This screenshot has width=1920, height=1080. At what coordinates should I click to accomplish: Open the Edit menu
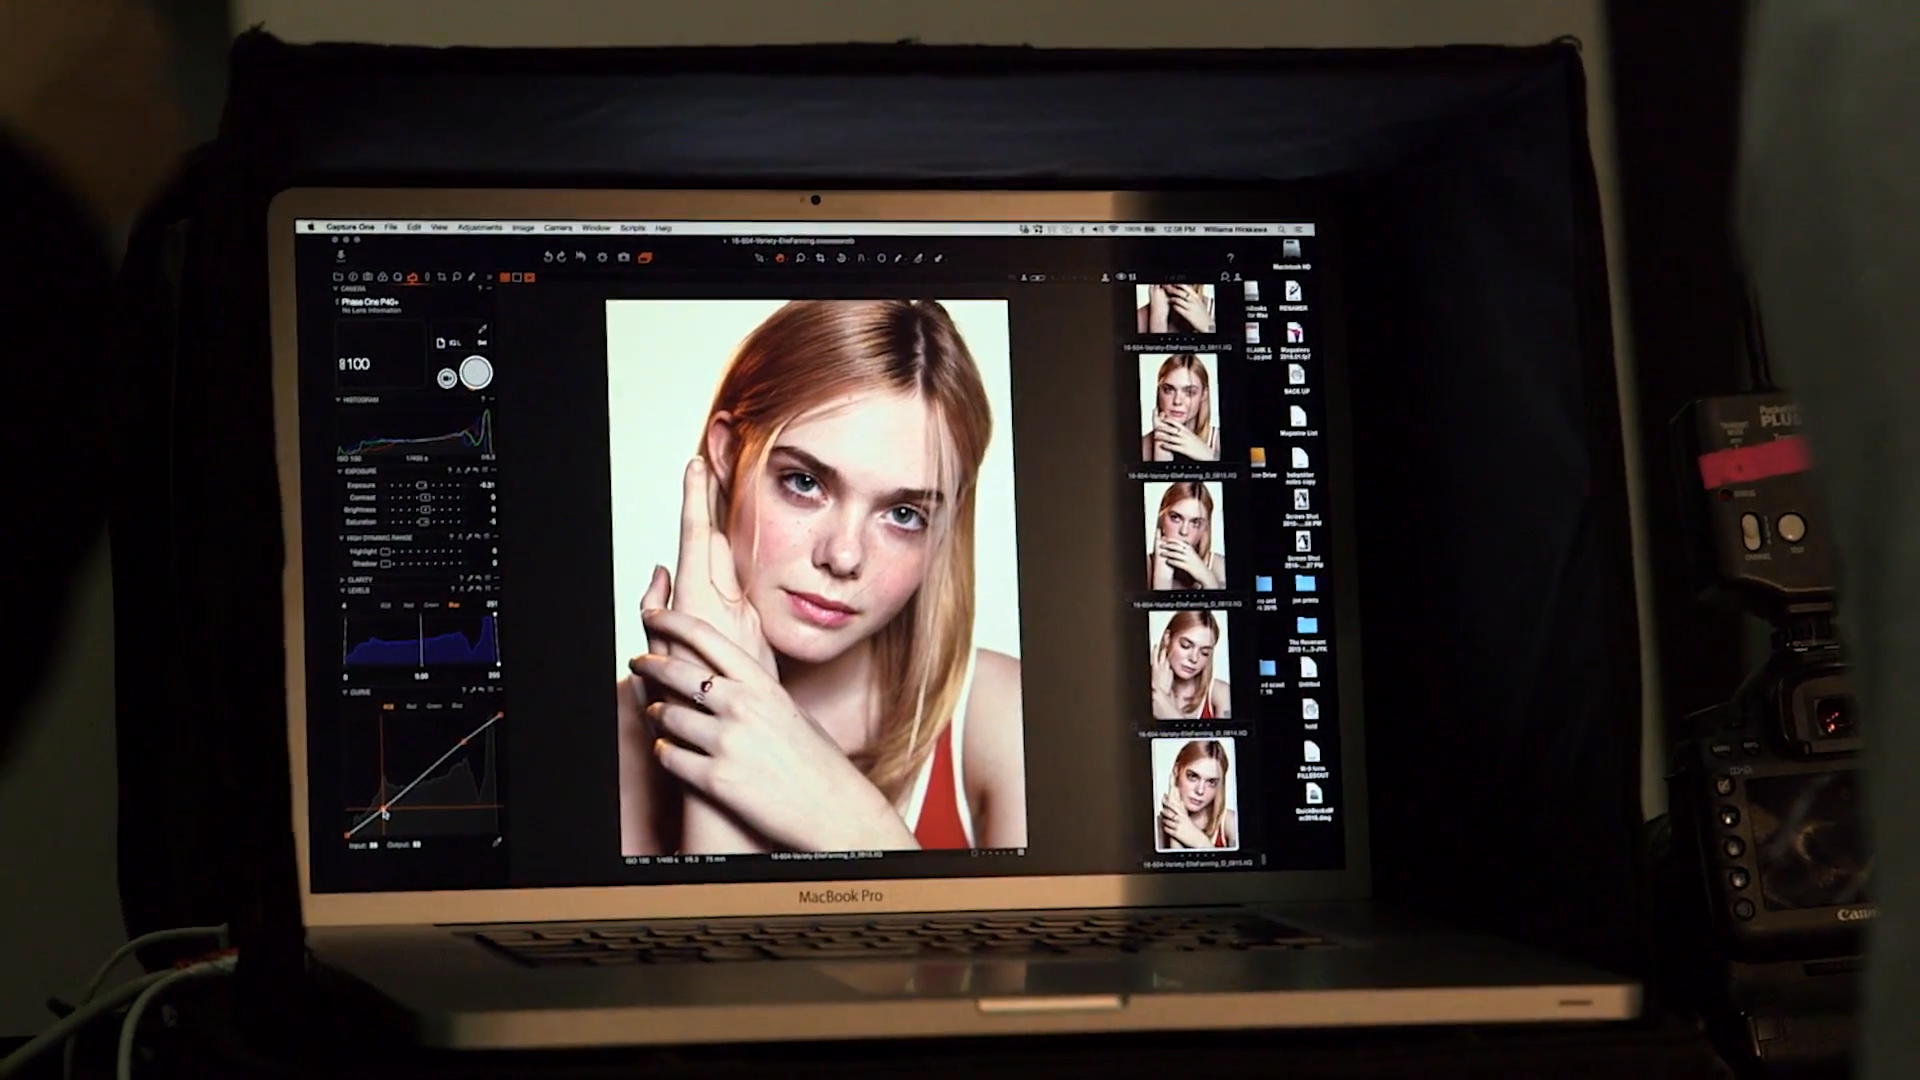click(414, 227)
